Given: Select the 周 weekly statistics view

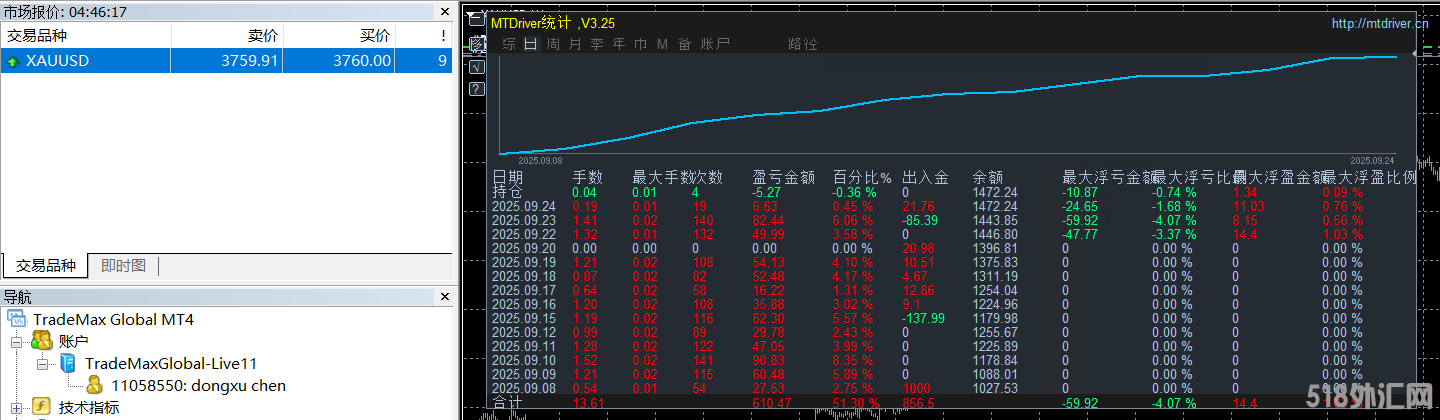Looking at the screenshot, I should (553, 44).
